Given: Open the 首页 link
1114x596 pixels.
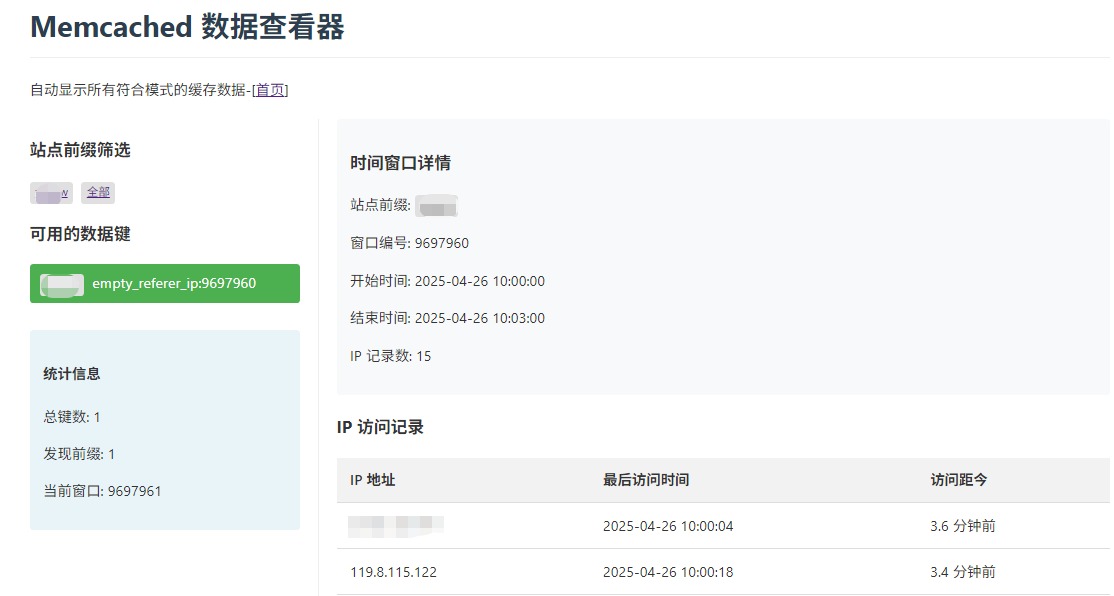Looking at the screenshot, I should tap(270, 90).
